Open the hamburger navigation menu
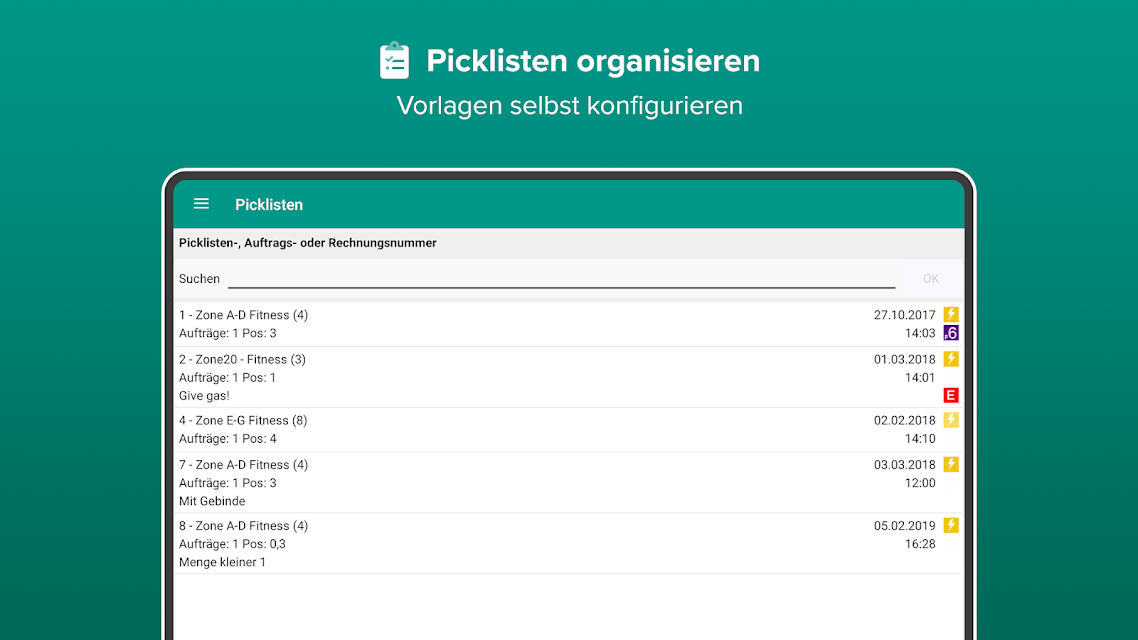Viewport: 1138px width, 640px height. 201,204
